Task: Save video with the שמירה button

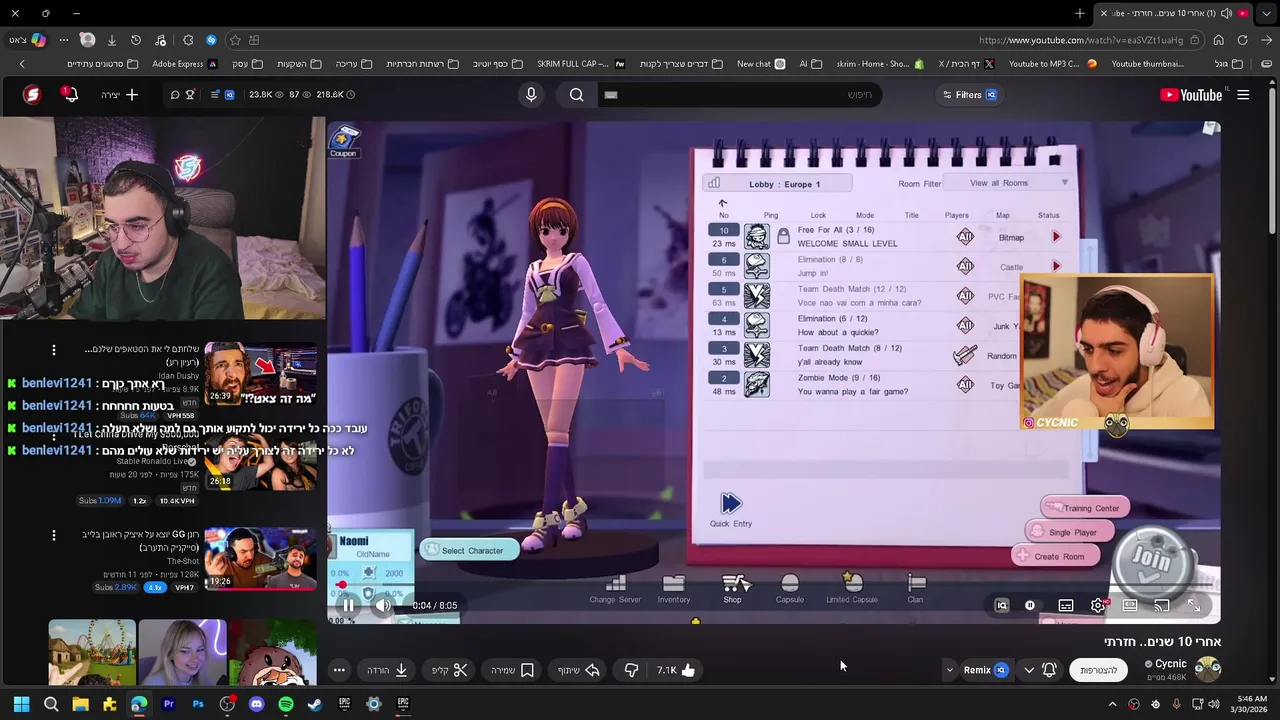Action: tap(513, 670)
